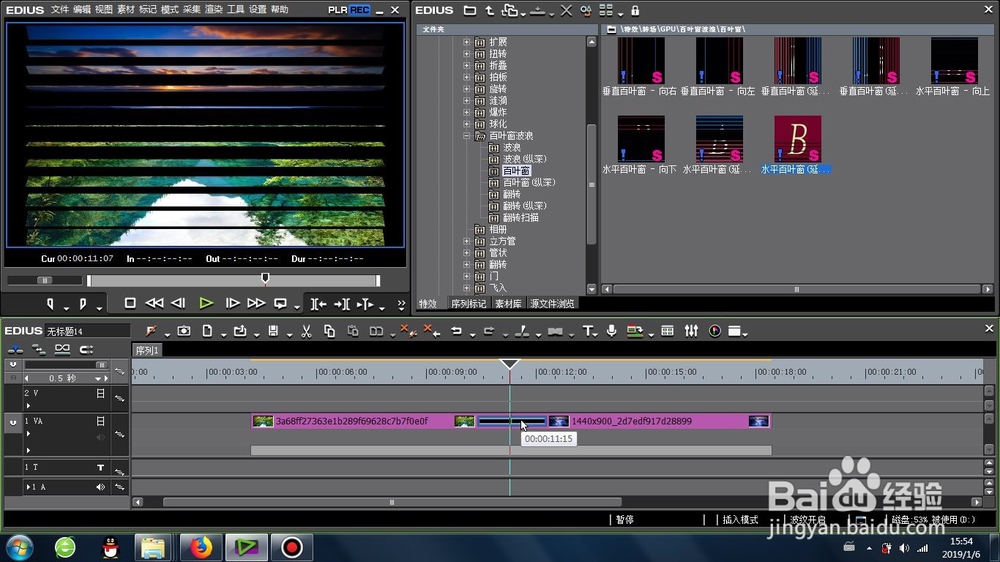The width and height of the screenshot is (1000, 562).
Task: Click the Create title (T) icon in the toolbar
Action: [587, 331]
